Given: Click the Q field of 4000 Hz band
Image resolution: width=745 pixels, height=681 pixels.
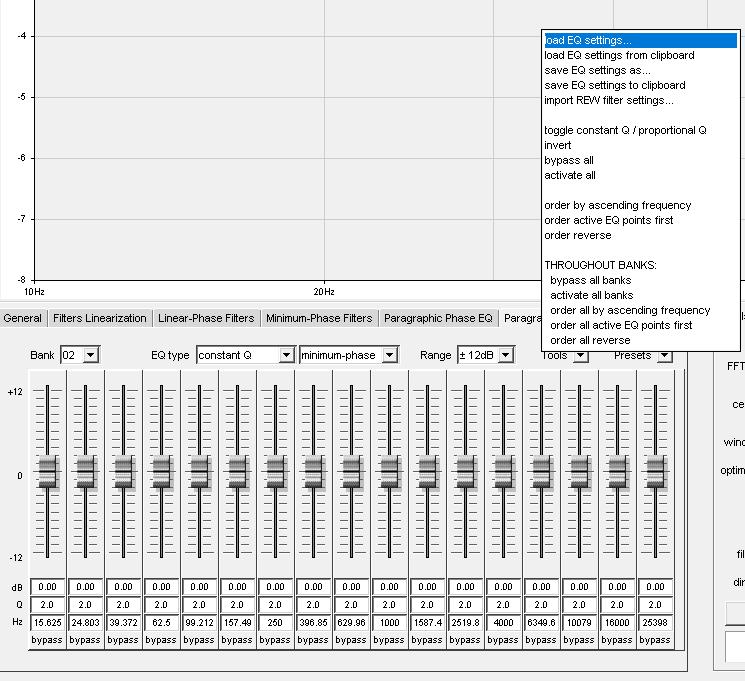Looking at the screenshot, I should (503, 604).
